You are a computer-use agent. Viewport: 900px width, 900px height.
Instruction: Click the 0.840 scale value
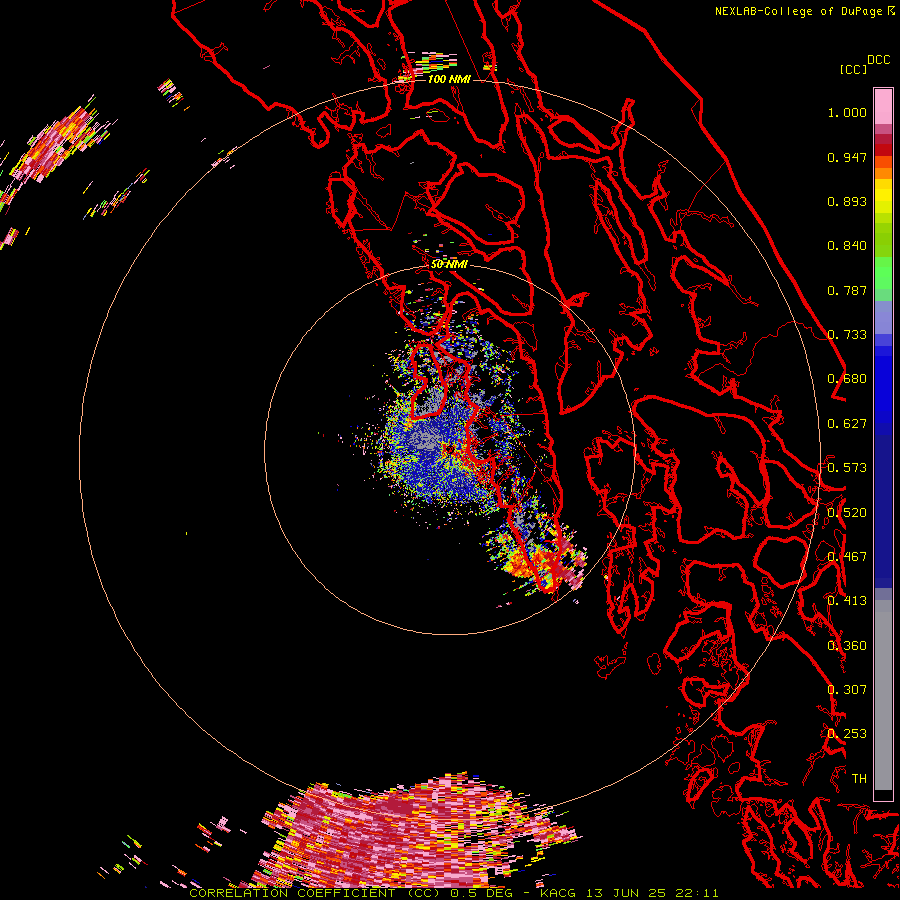tap(847, 246)
